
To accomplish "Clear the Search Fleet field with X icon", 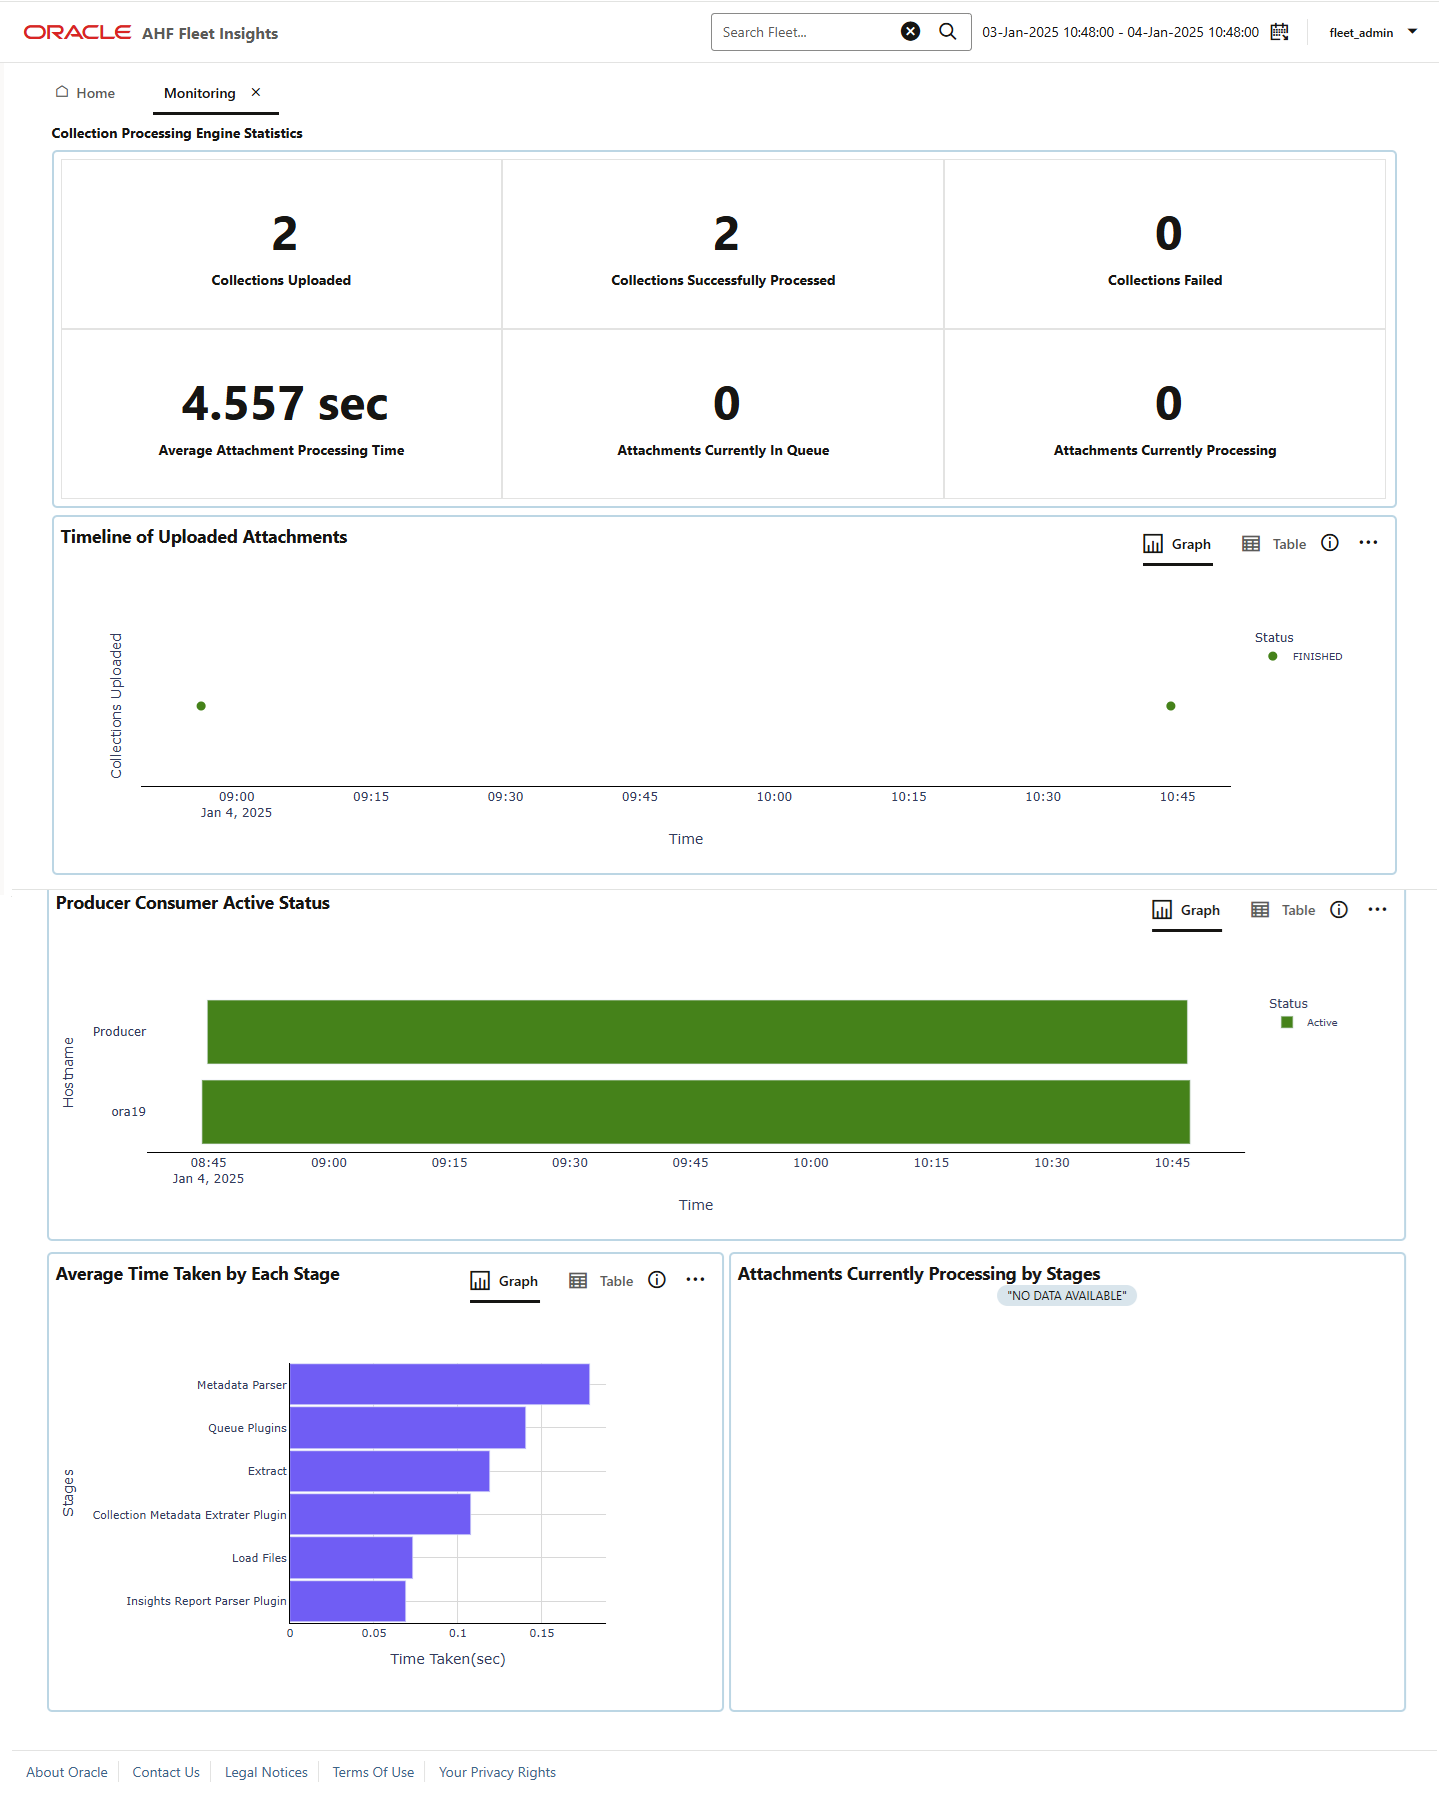I will (910, 32).
